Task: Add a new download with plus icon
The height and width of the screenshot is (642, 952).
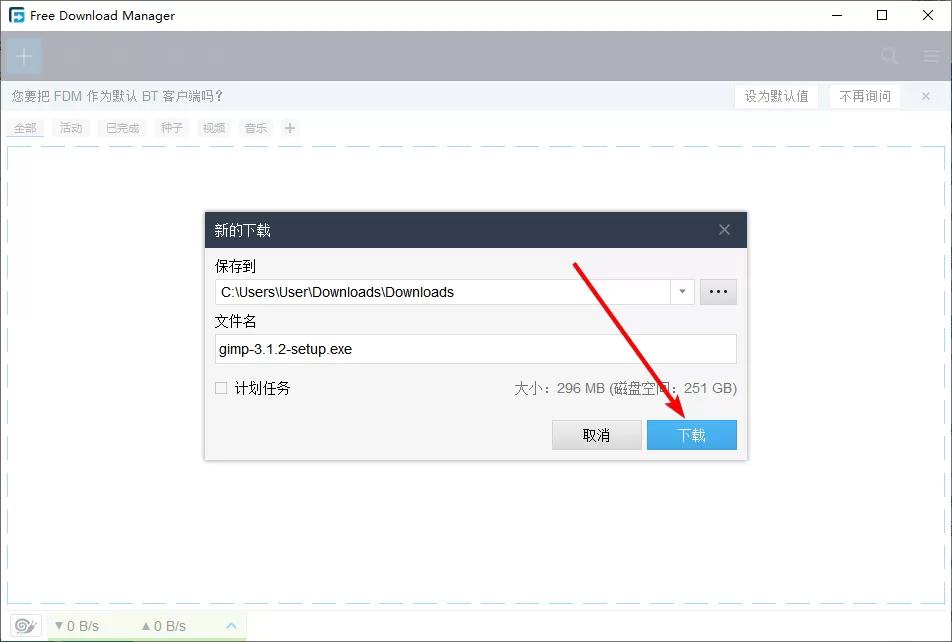Action: 24,56
